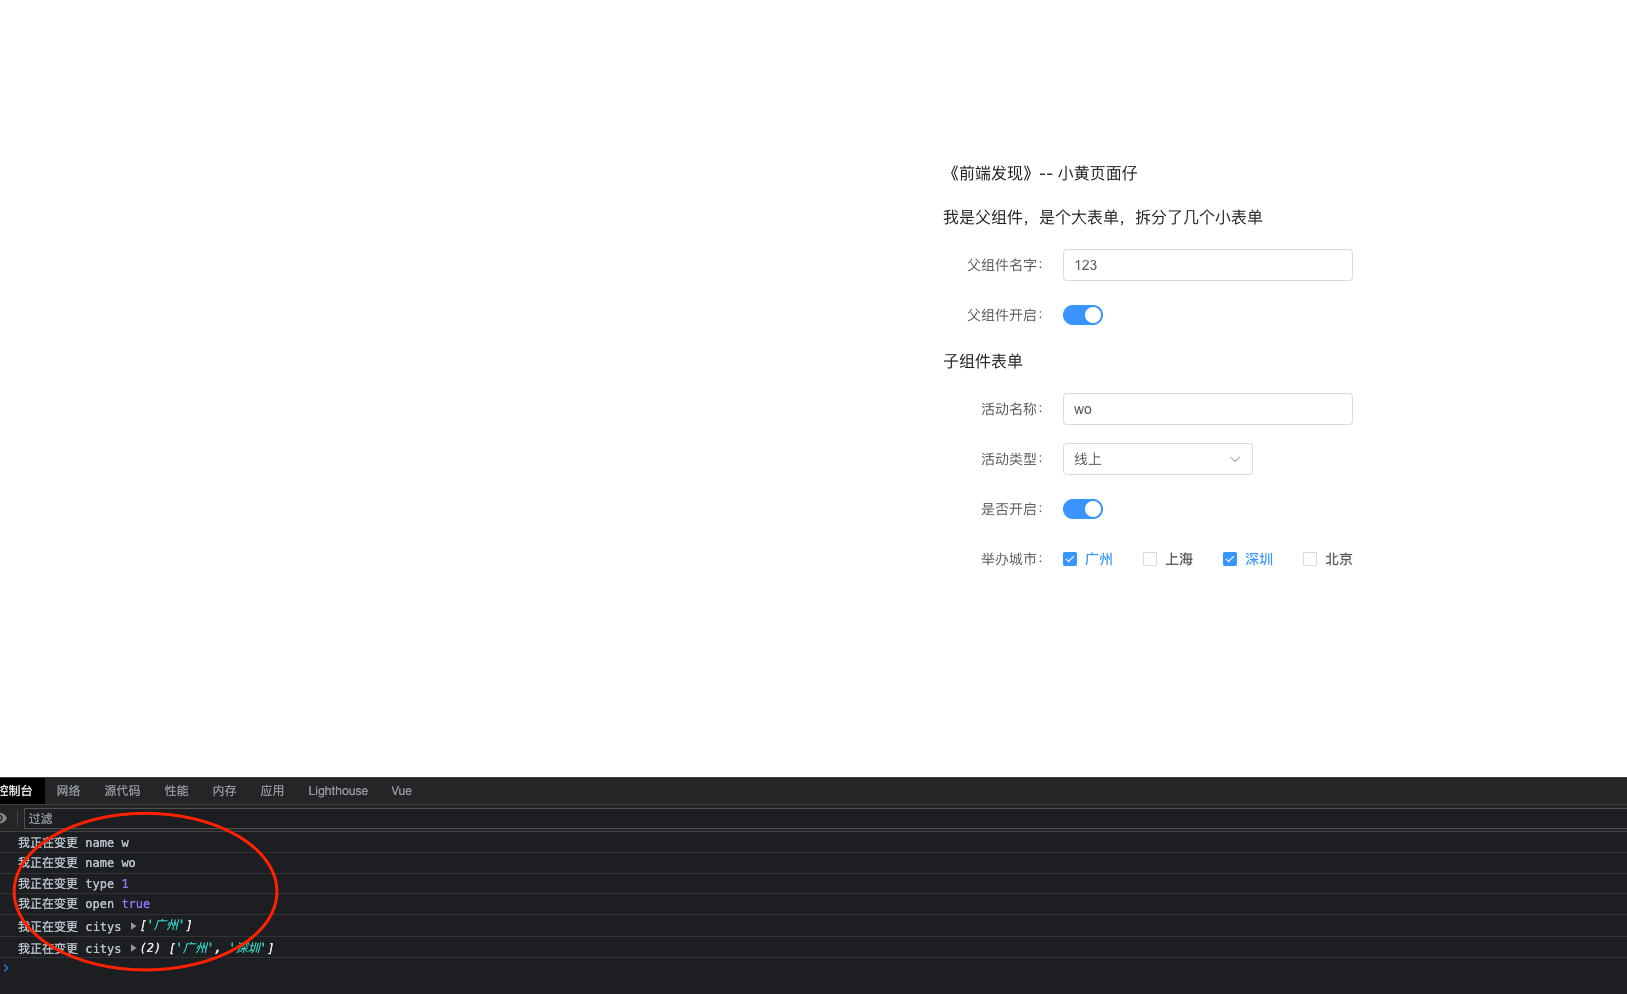The height and width of the screenshot is (994, 1627).
Task: Click the 我是父组件 description text
Action: (1103, 217)
